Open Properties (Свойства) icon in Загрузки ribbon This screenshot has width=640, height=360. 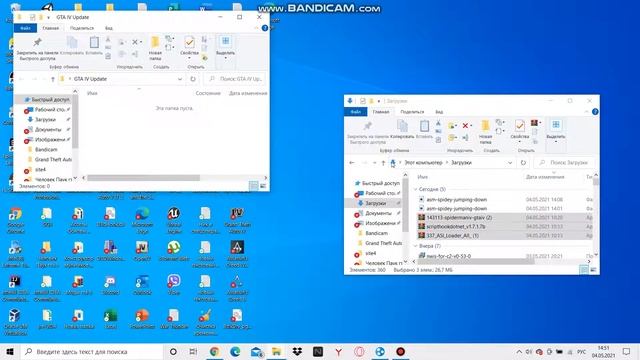520,126
